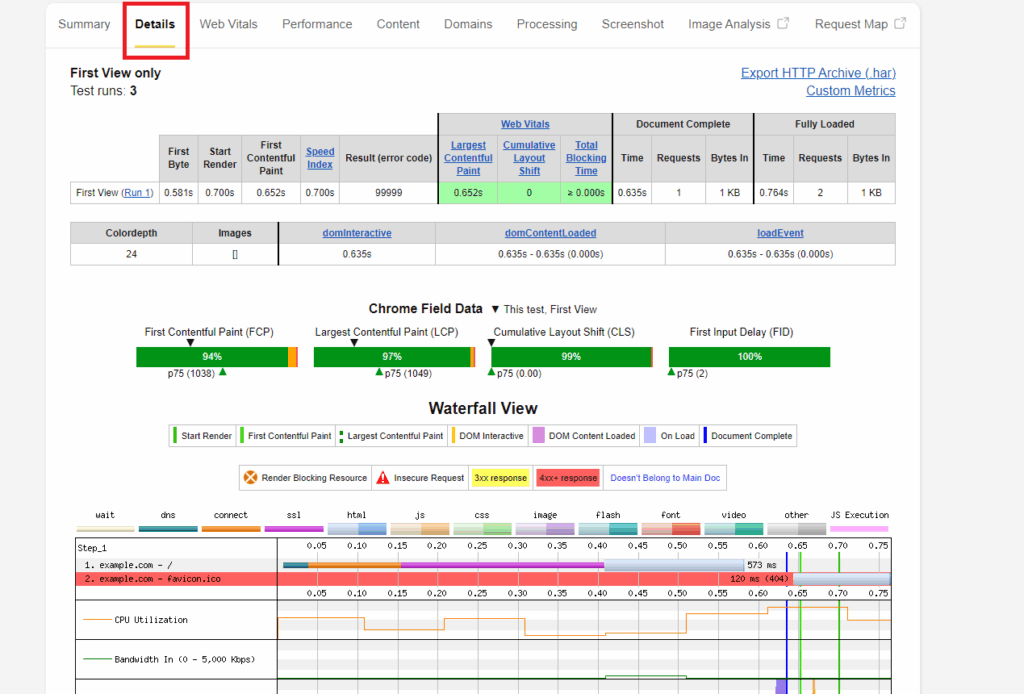This screenshot has height=694, width=1024.
Task: Click the CLS 99% field data bar
Action: pos(572,356)
